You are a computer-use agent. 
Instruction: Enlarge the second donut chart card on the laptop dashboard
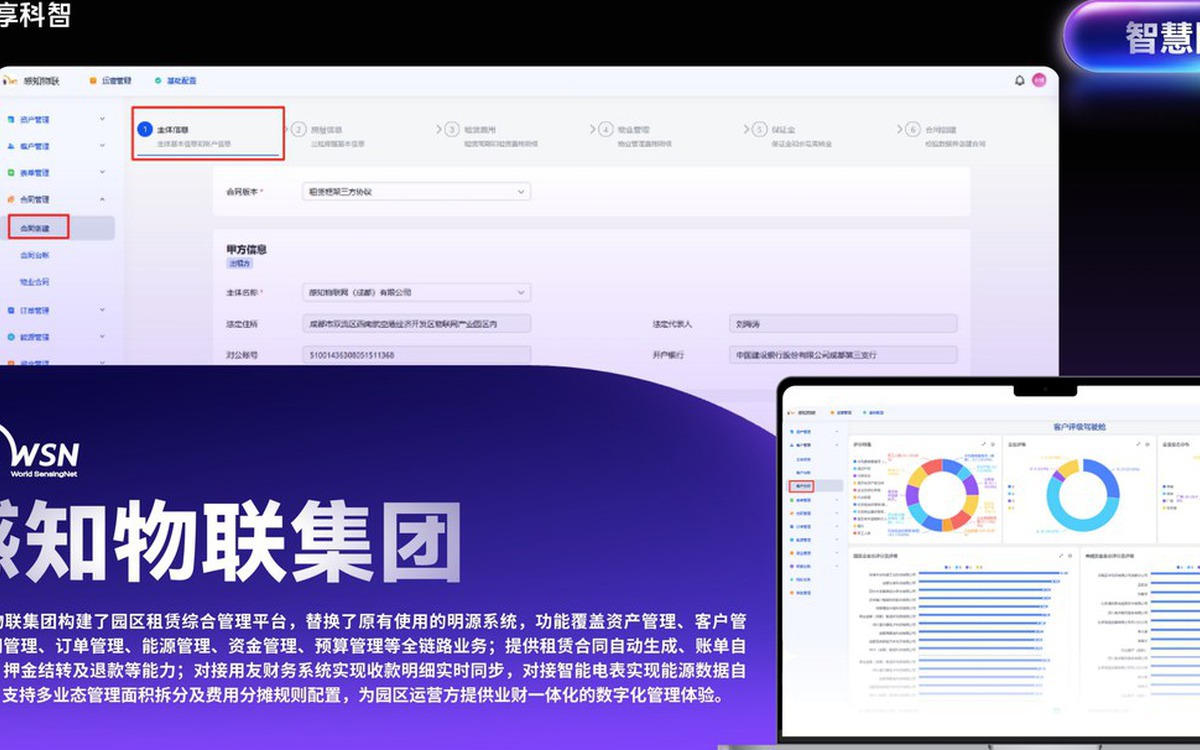click(1137, 443)
